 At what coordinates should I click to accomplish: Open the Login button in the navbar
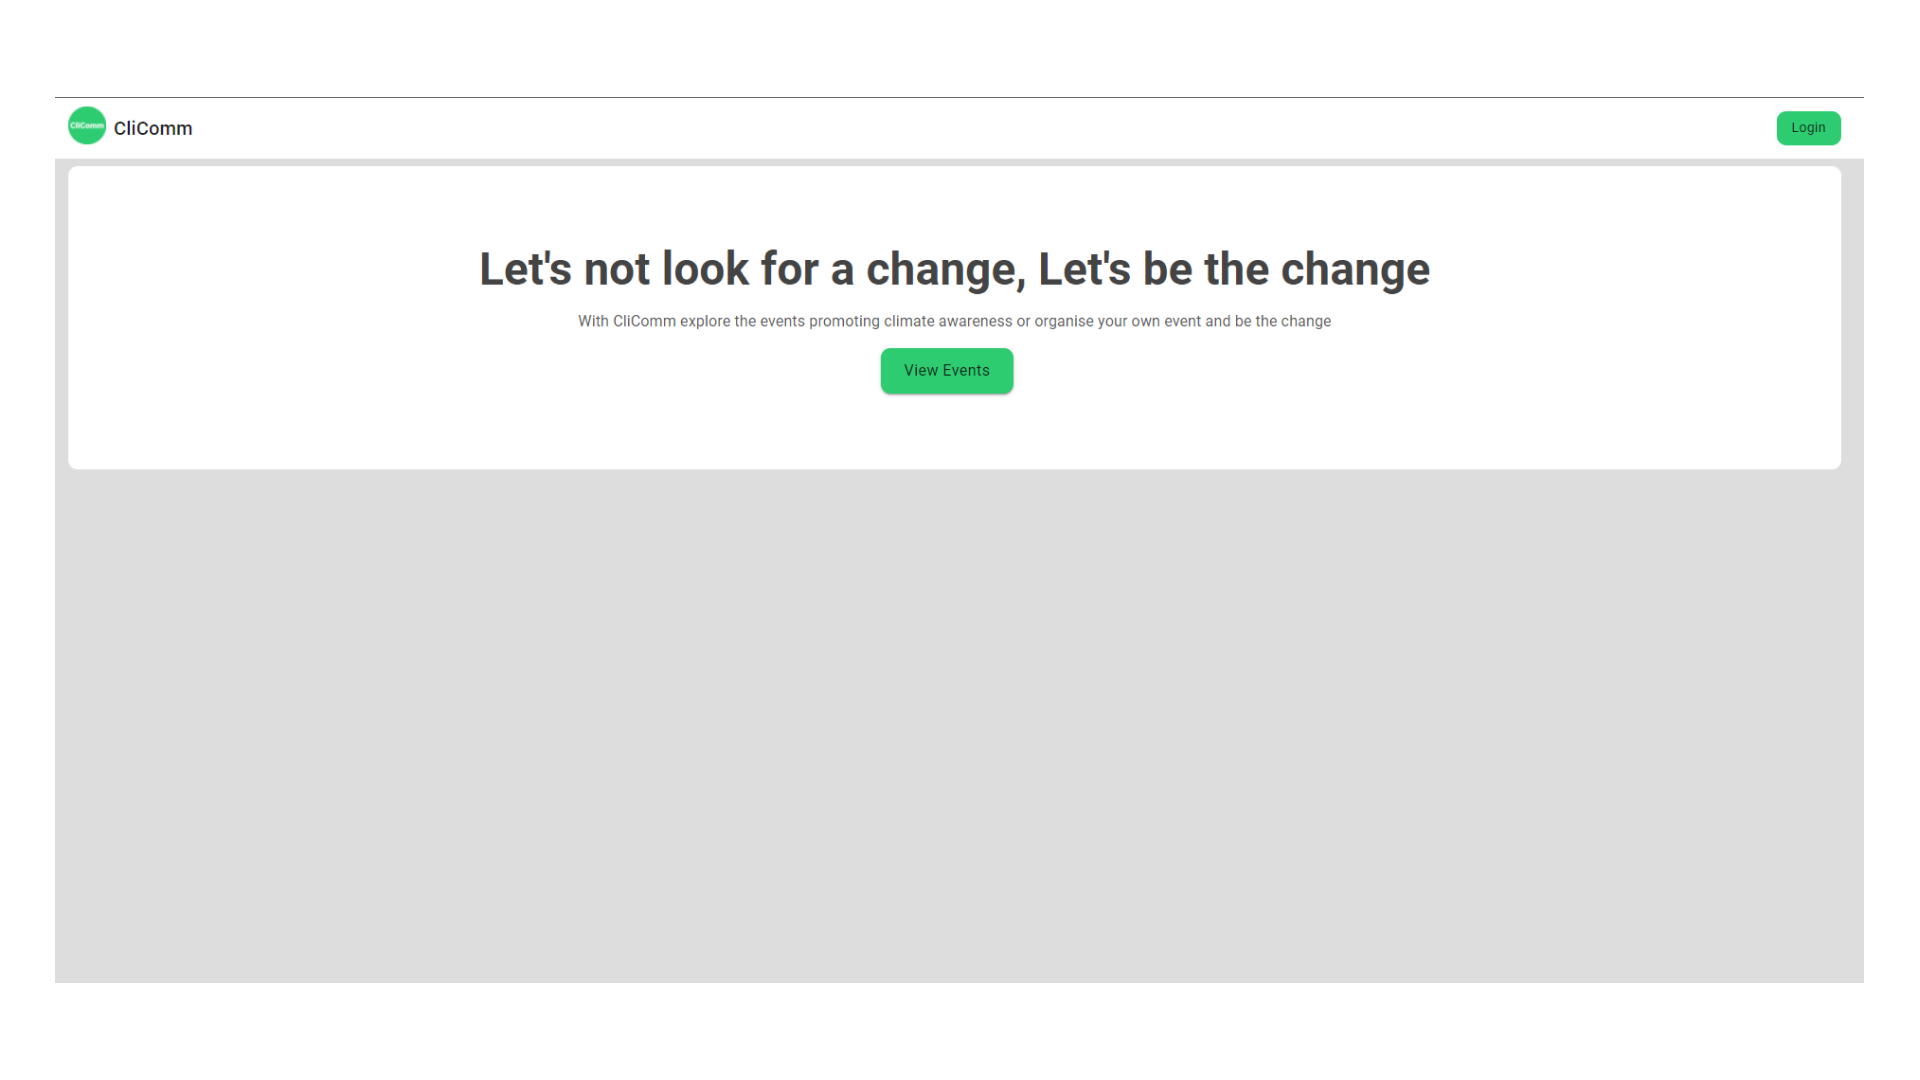tap(1808, 128)
